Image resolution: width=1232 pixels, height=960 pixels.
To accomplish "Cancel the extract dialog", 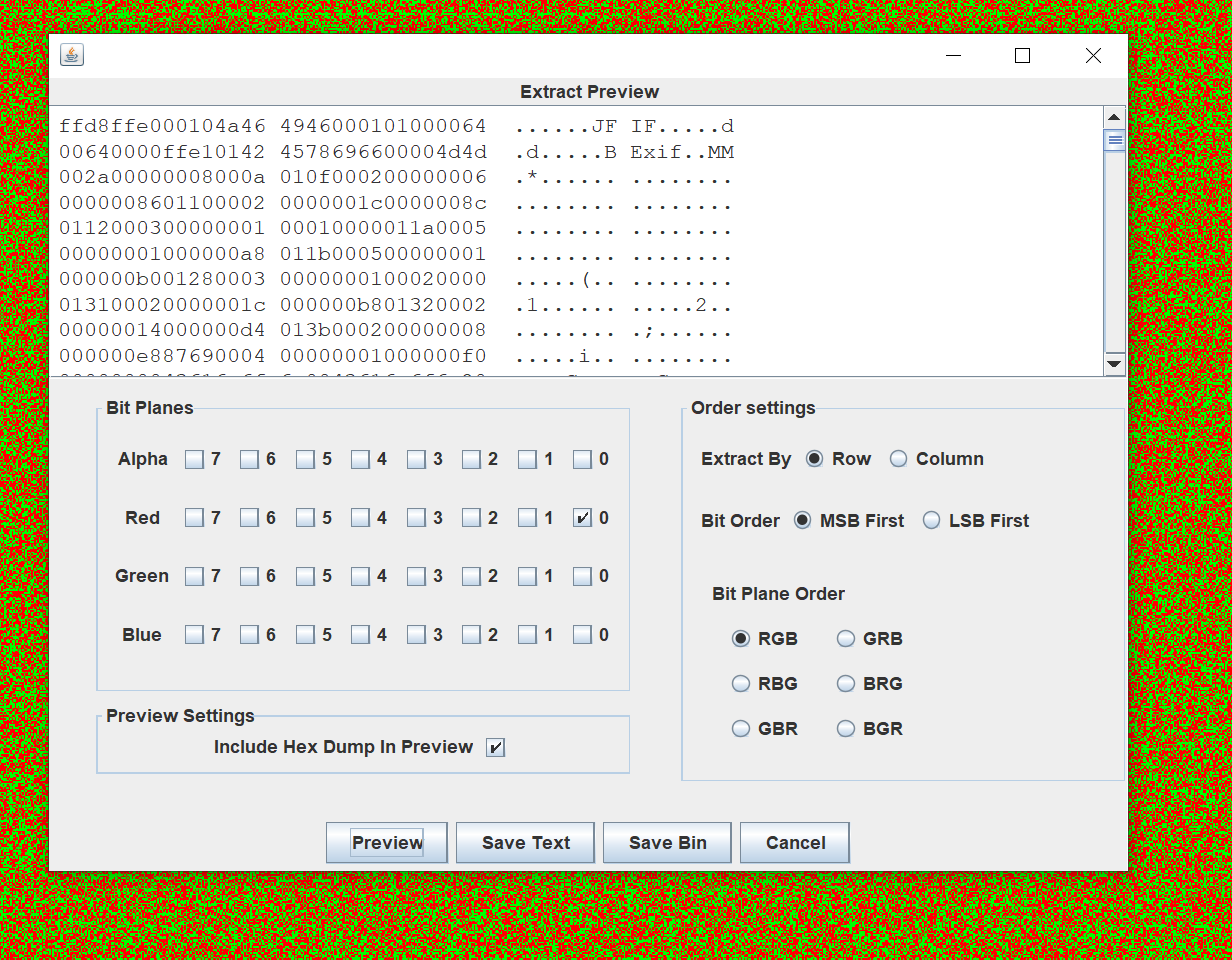I will (x=795, y=843).
